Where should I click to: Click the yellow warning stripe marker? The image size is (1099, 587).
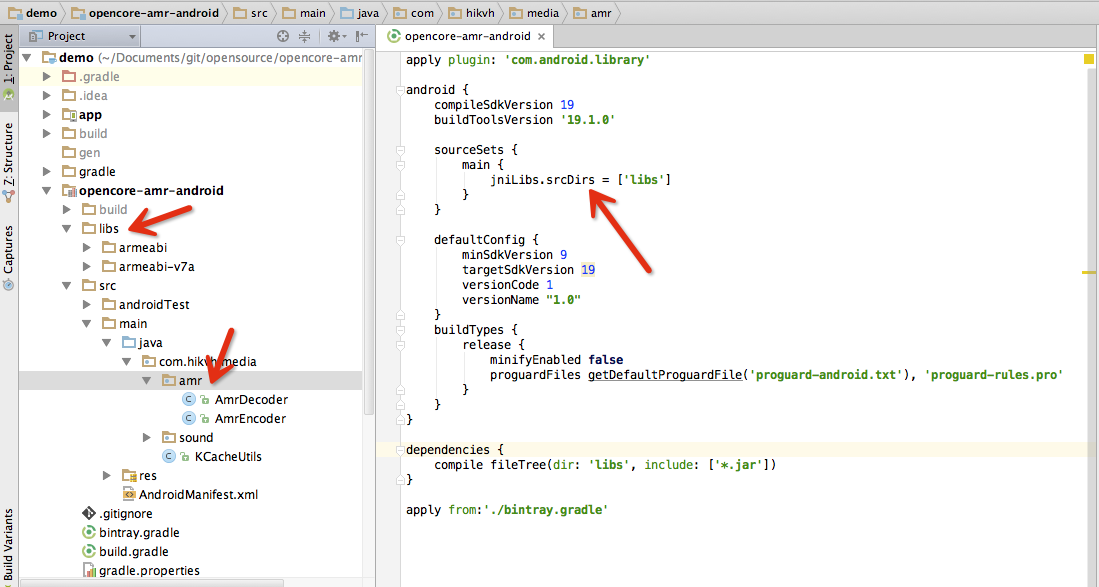click(1088, 272)
